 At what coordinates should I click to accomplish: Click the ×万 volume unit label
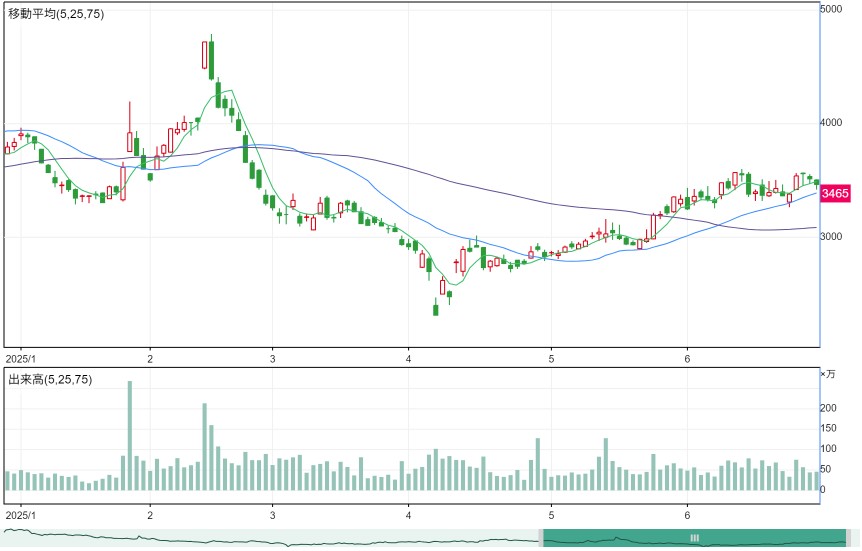827,374
